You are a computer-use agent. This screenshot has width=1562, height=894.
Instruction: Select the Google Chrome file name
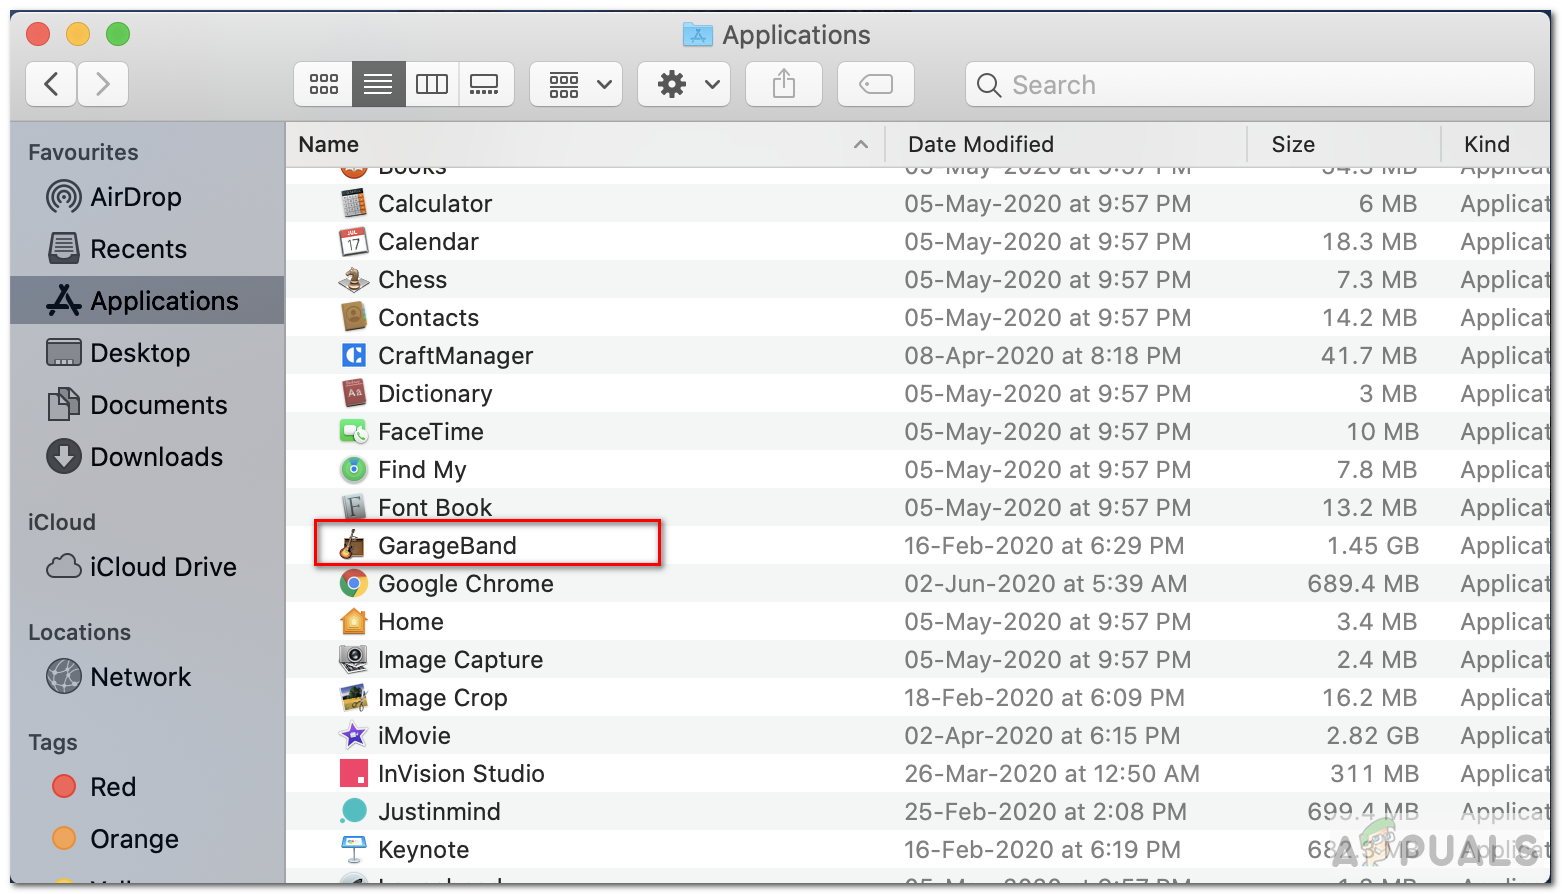point(466,584)
